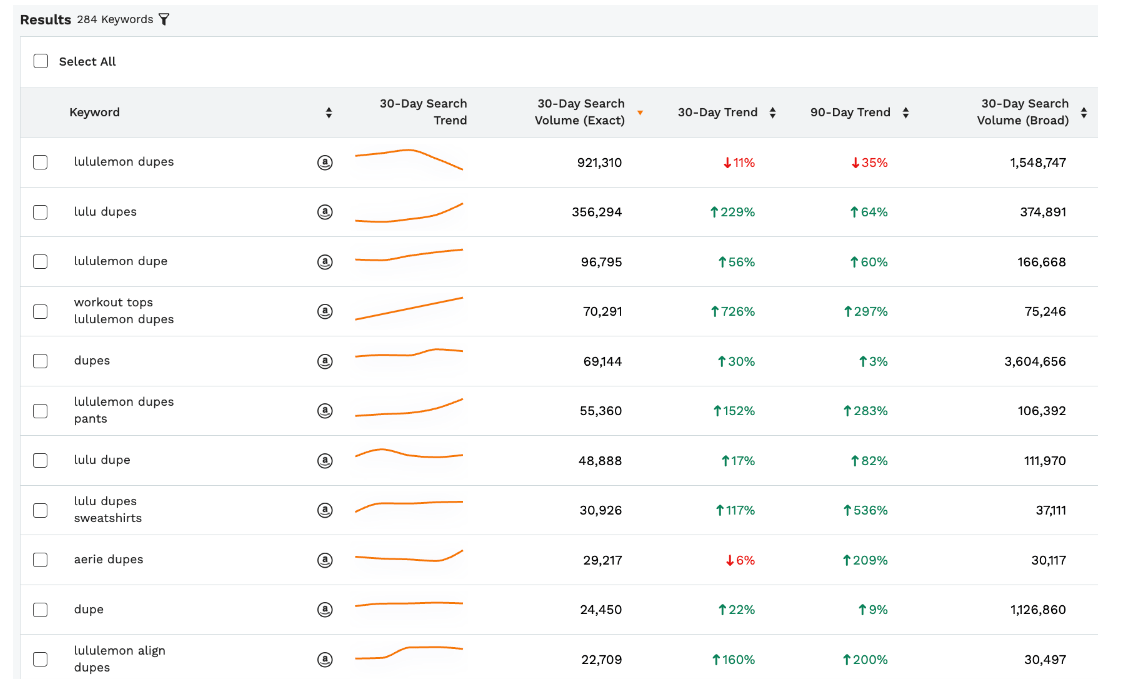Viewport: 1132px width, 686px height.
Task: Click the '284 Keywords' results count
Action: point(115,19)
